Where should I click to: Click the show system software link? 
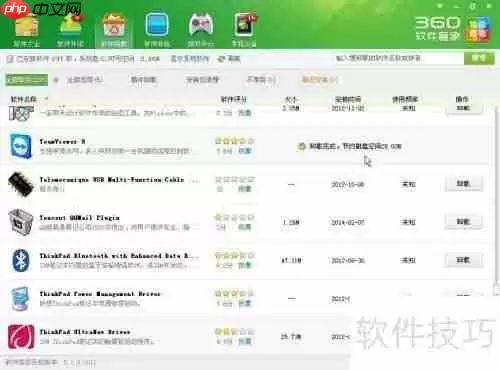(190, 59)
